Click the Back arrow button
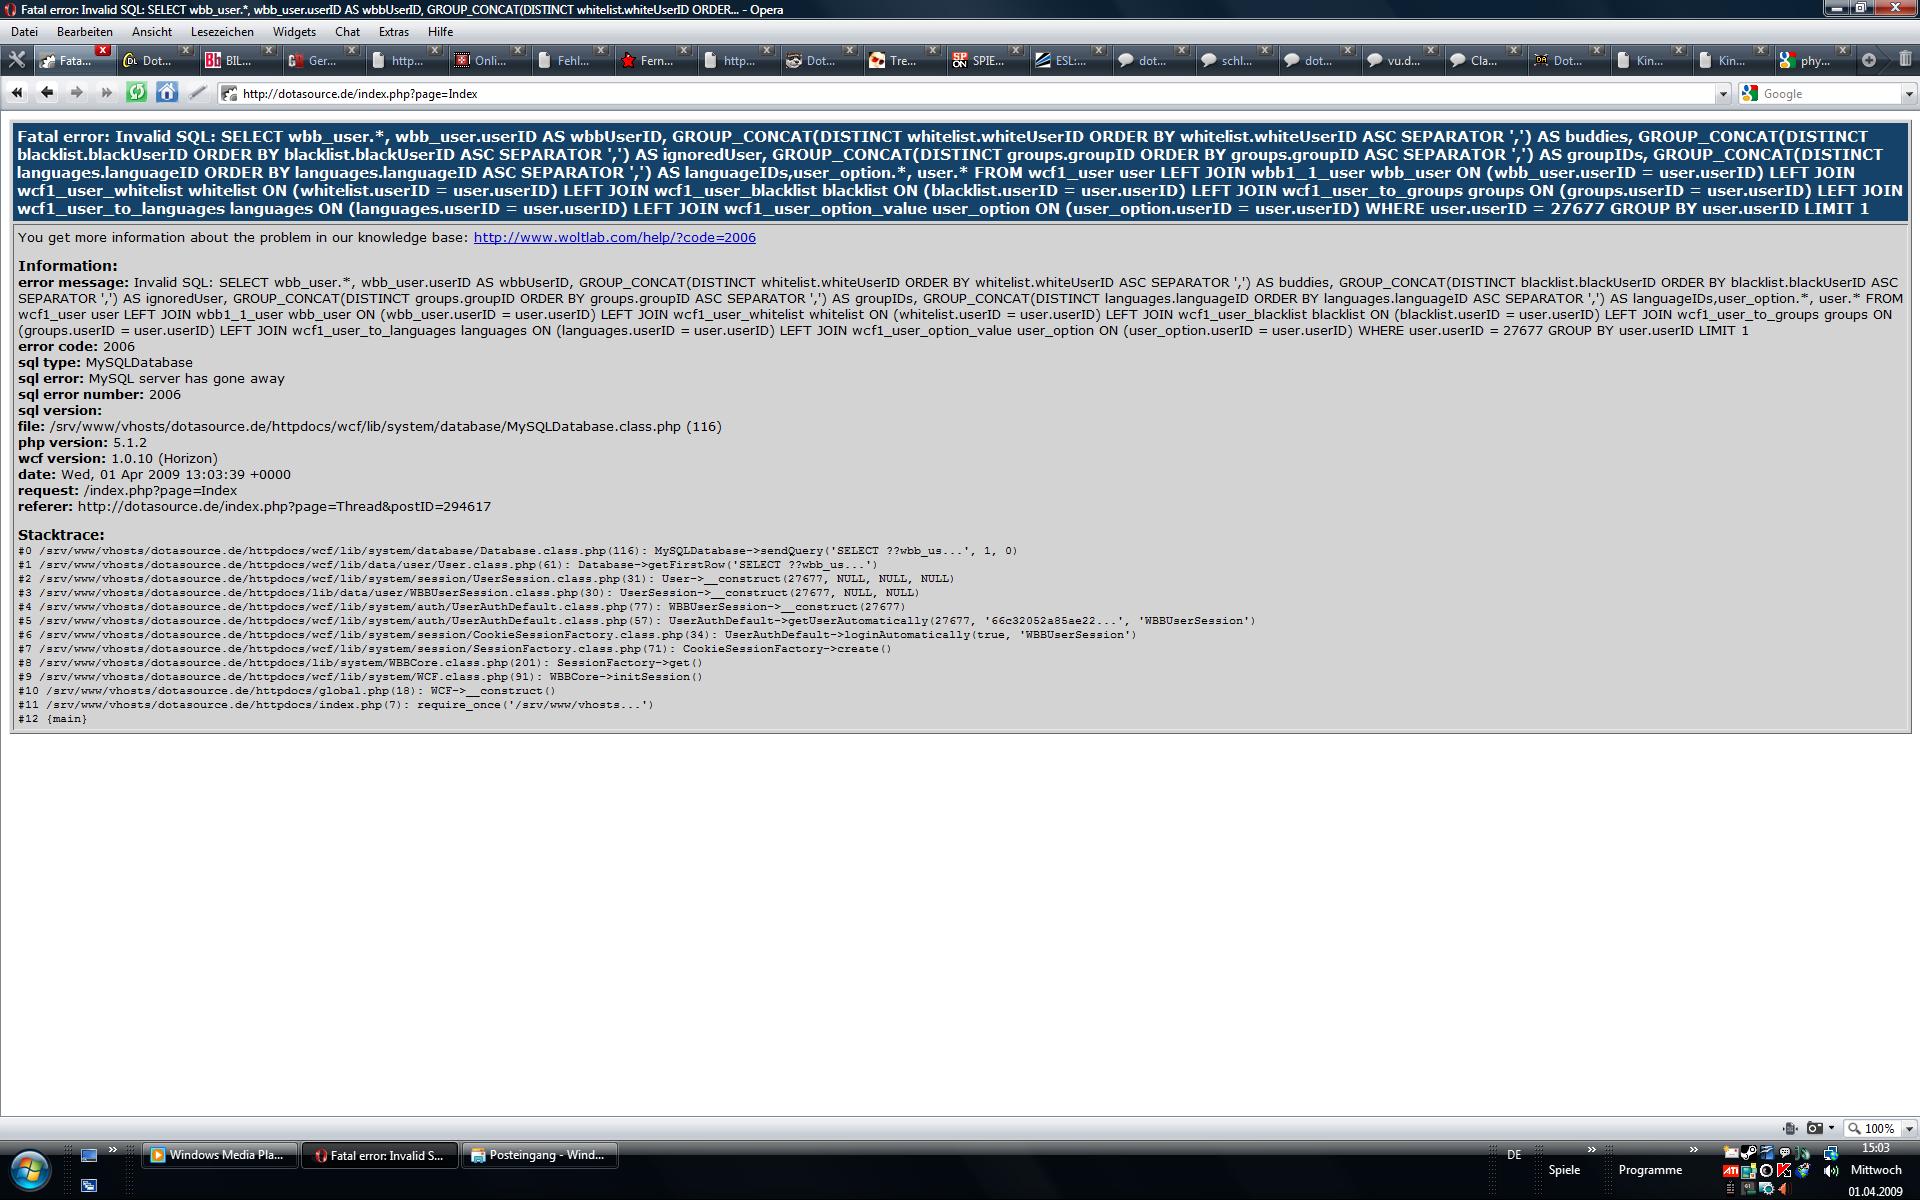The height and width of the screenshot is (1200, 1920). (x=47, y=93)
